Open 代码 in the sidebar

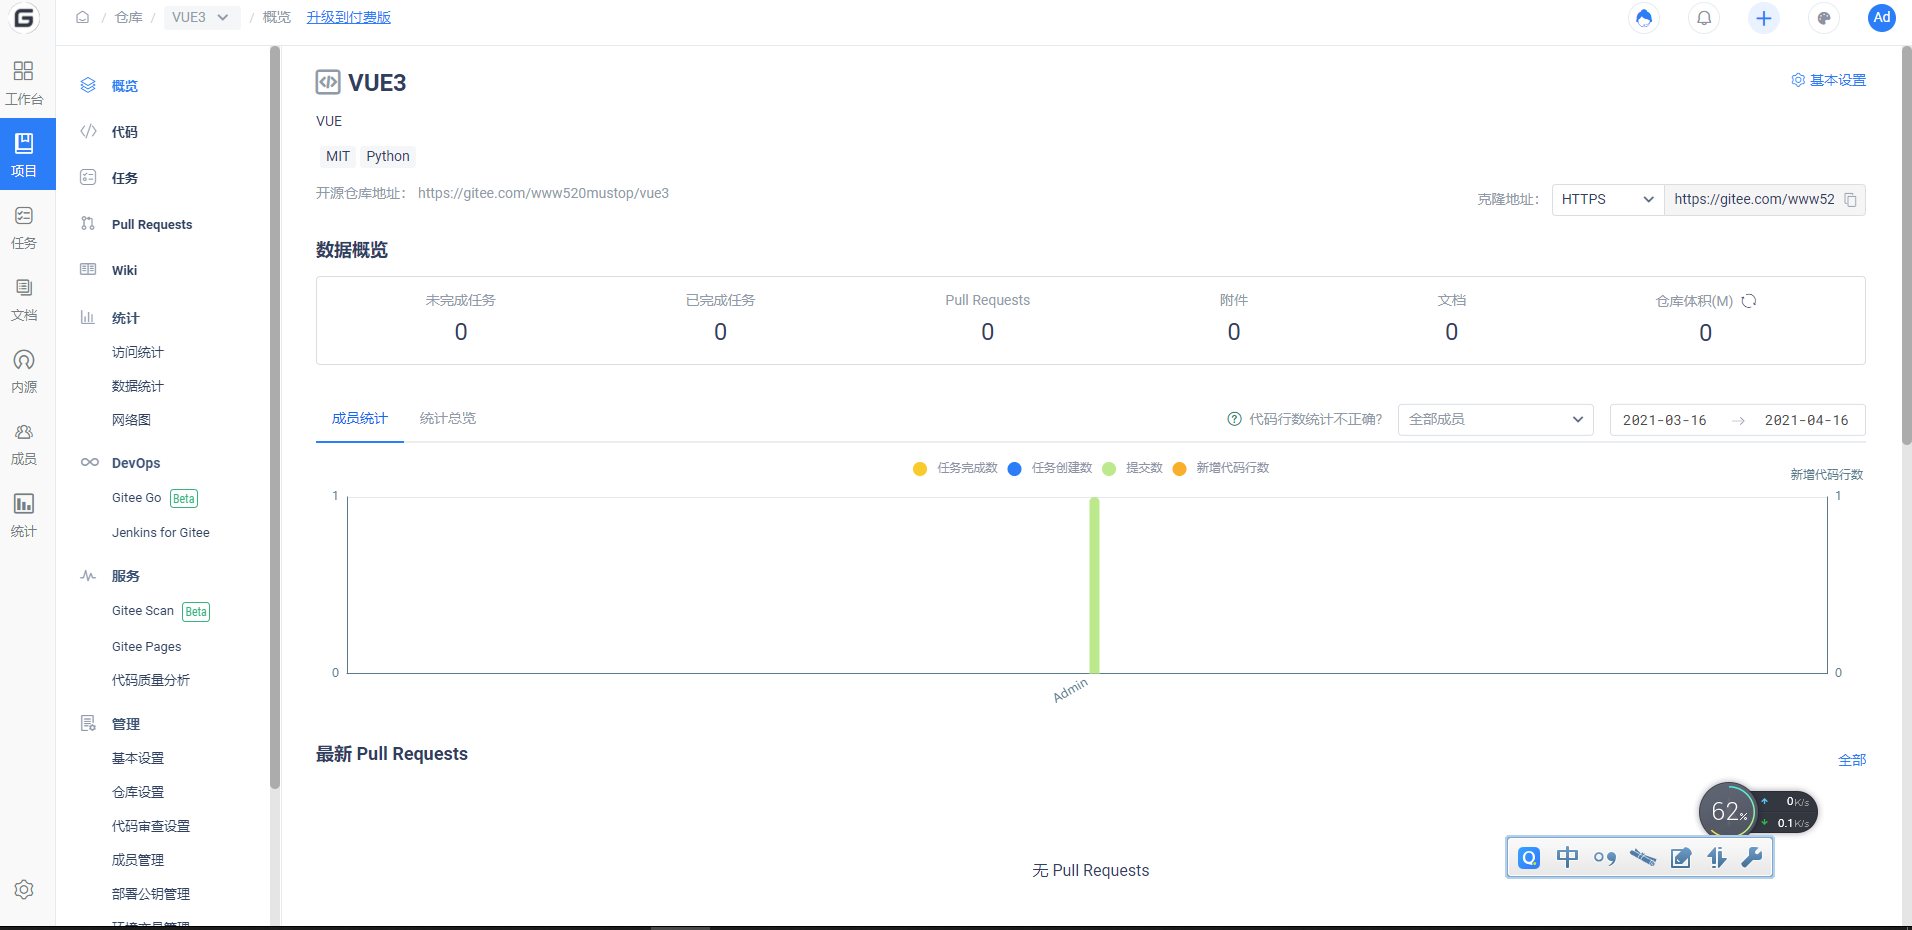[125, 132]
